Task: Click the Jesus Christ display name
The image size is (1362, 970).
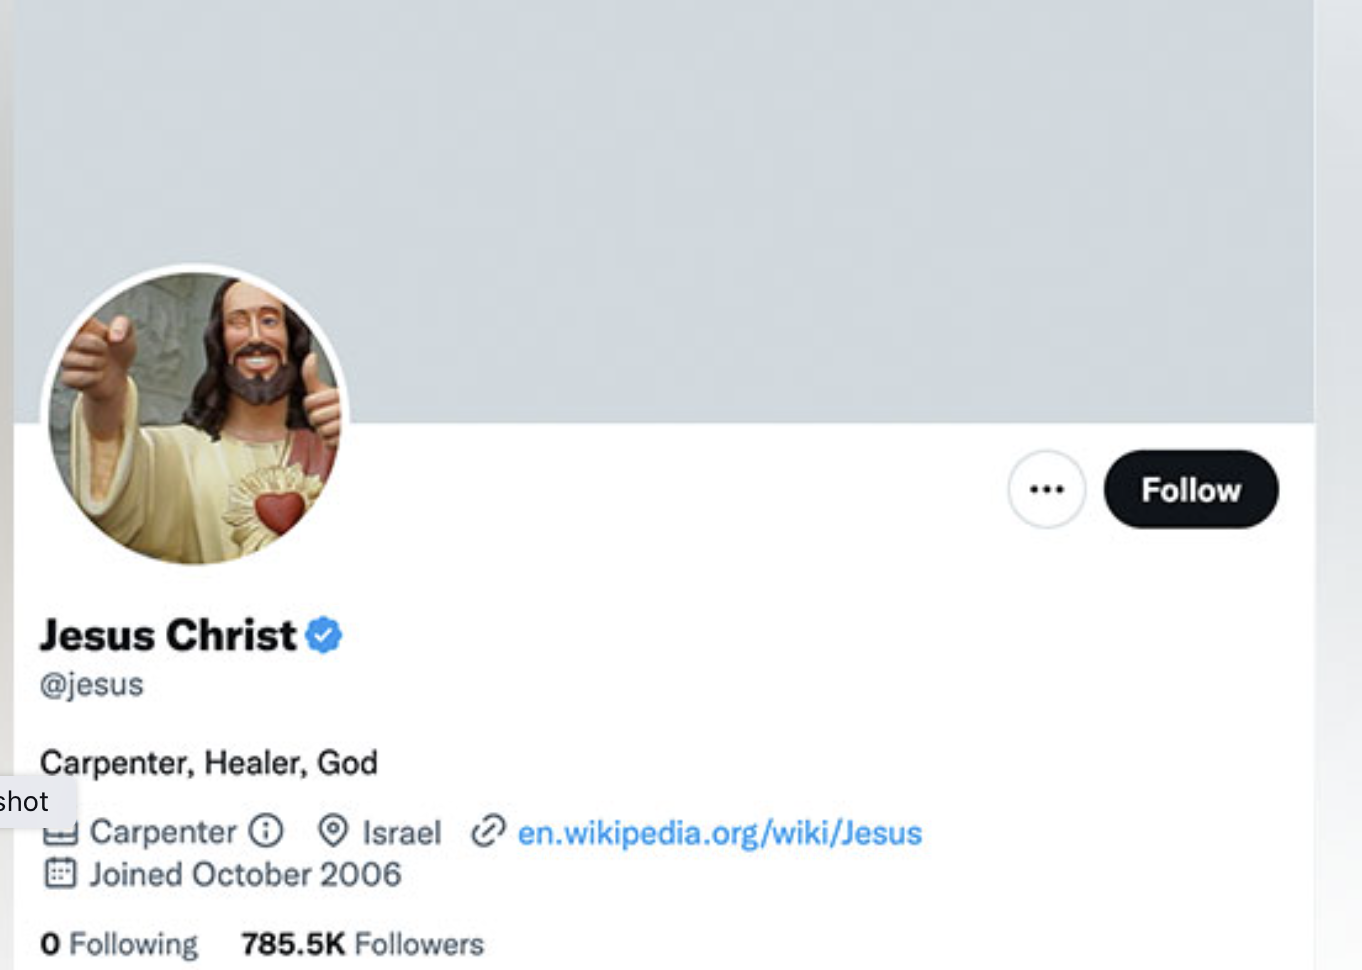Action: (168, 635)
